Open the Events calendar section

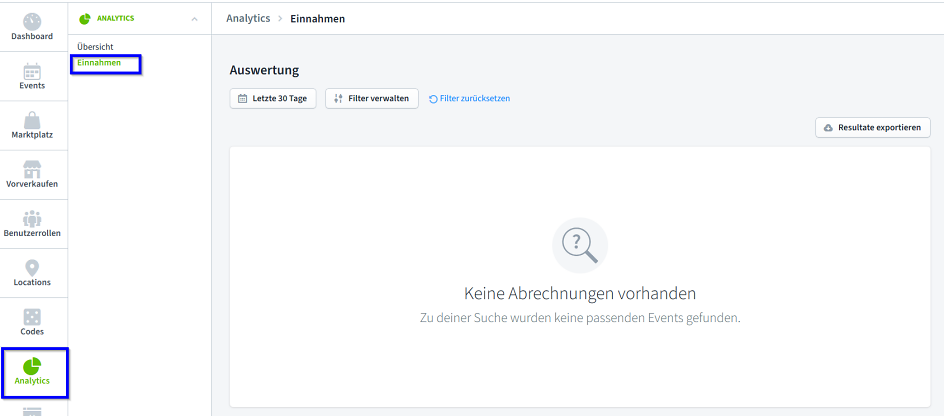[32, 76]
